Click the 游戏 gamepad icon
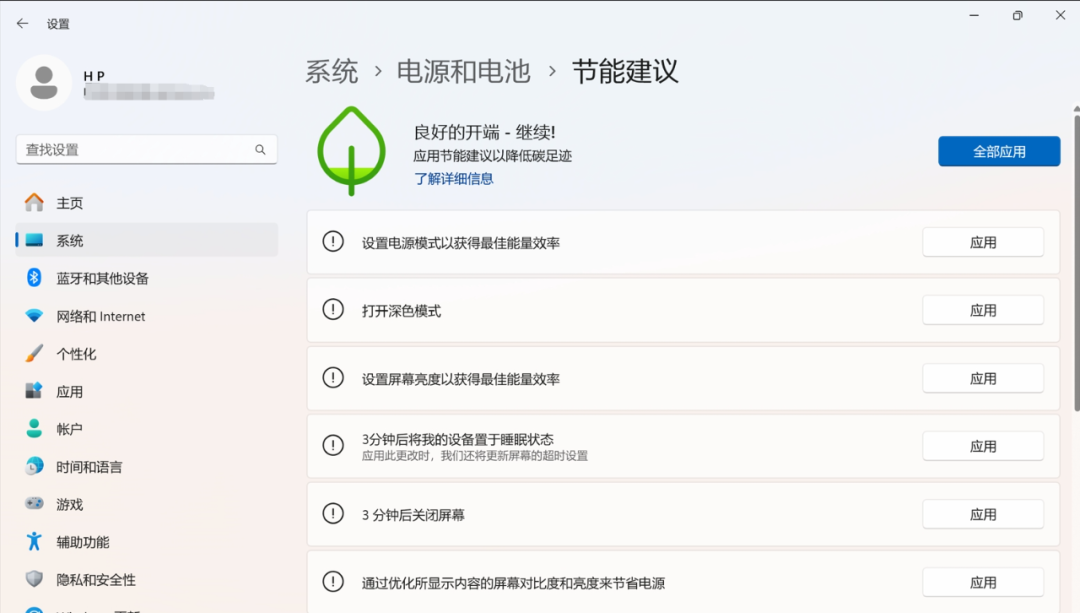Screen dimensions: 1080x613 point(34,503)
